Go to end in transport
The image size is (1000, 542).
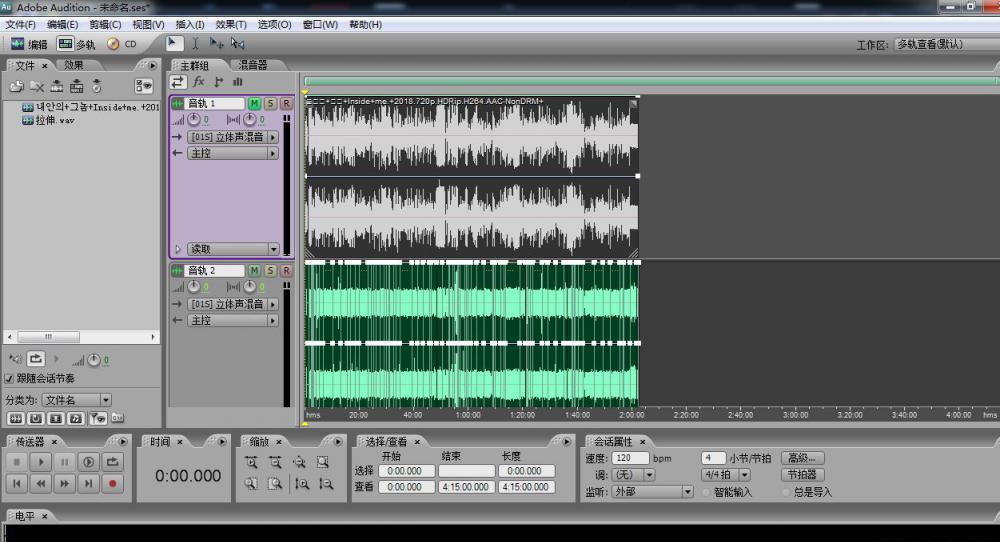click(89, 483)
